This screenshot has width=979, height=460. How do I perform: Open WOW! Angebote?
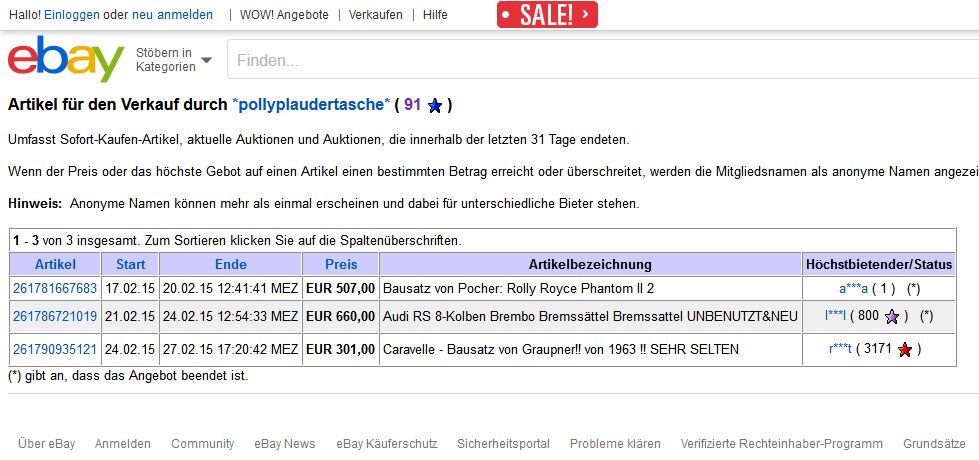[284, 15]
